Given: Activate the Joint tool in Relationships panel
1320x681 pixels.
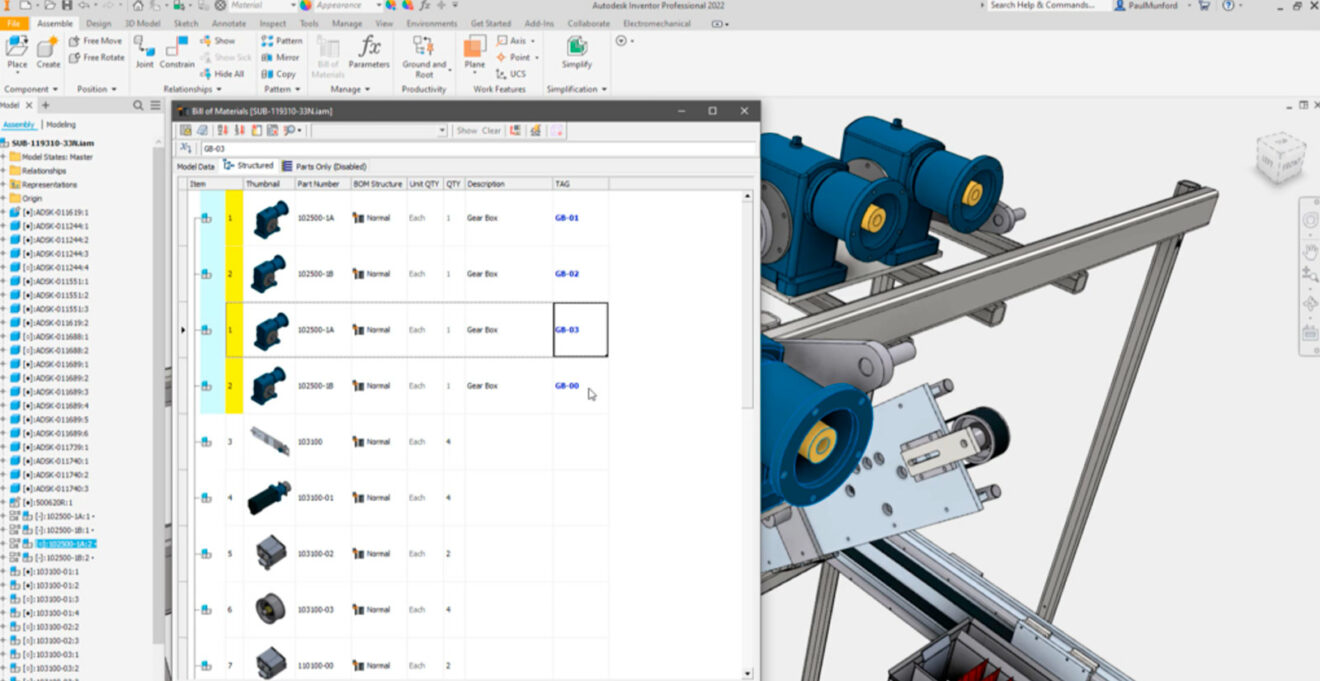Looking at the screenshot, I should coord(144,54).
